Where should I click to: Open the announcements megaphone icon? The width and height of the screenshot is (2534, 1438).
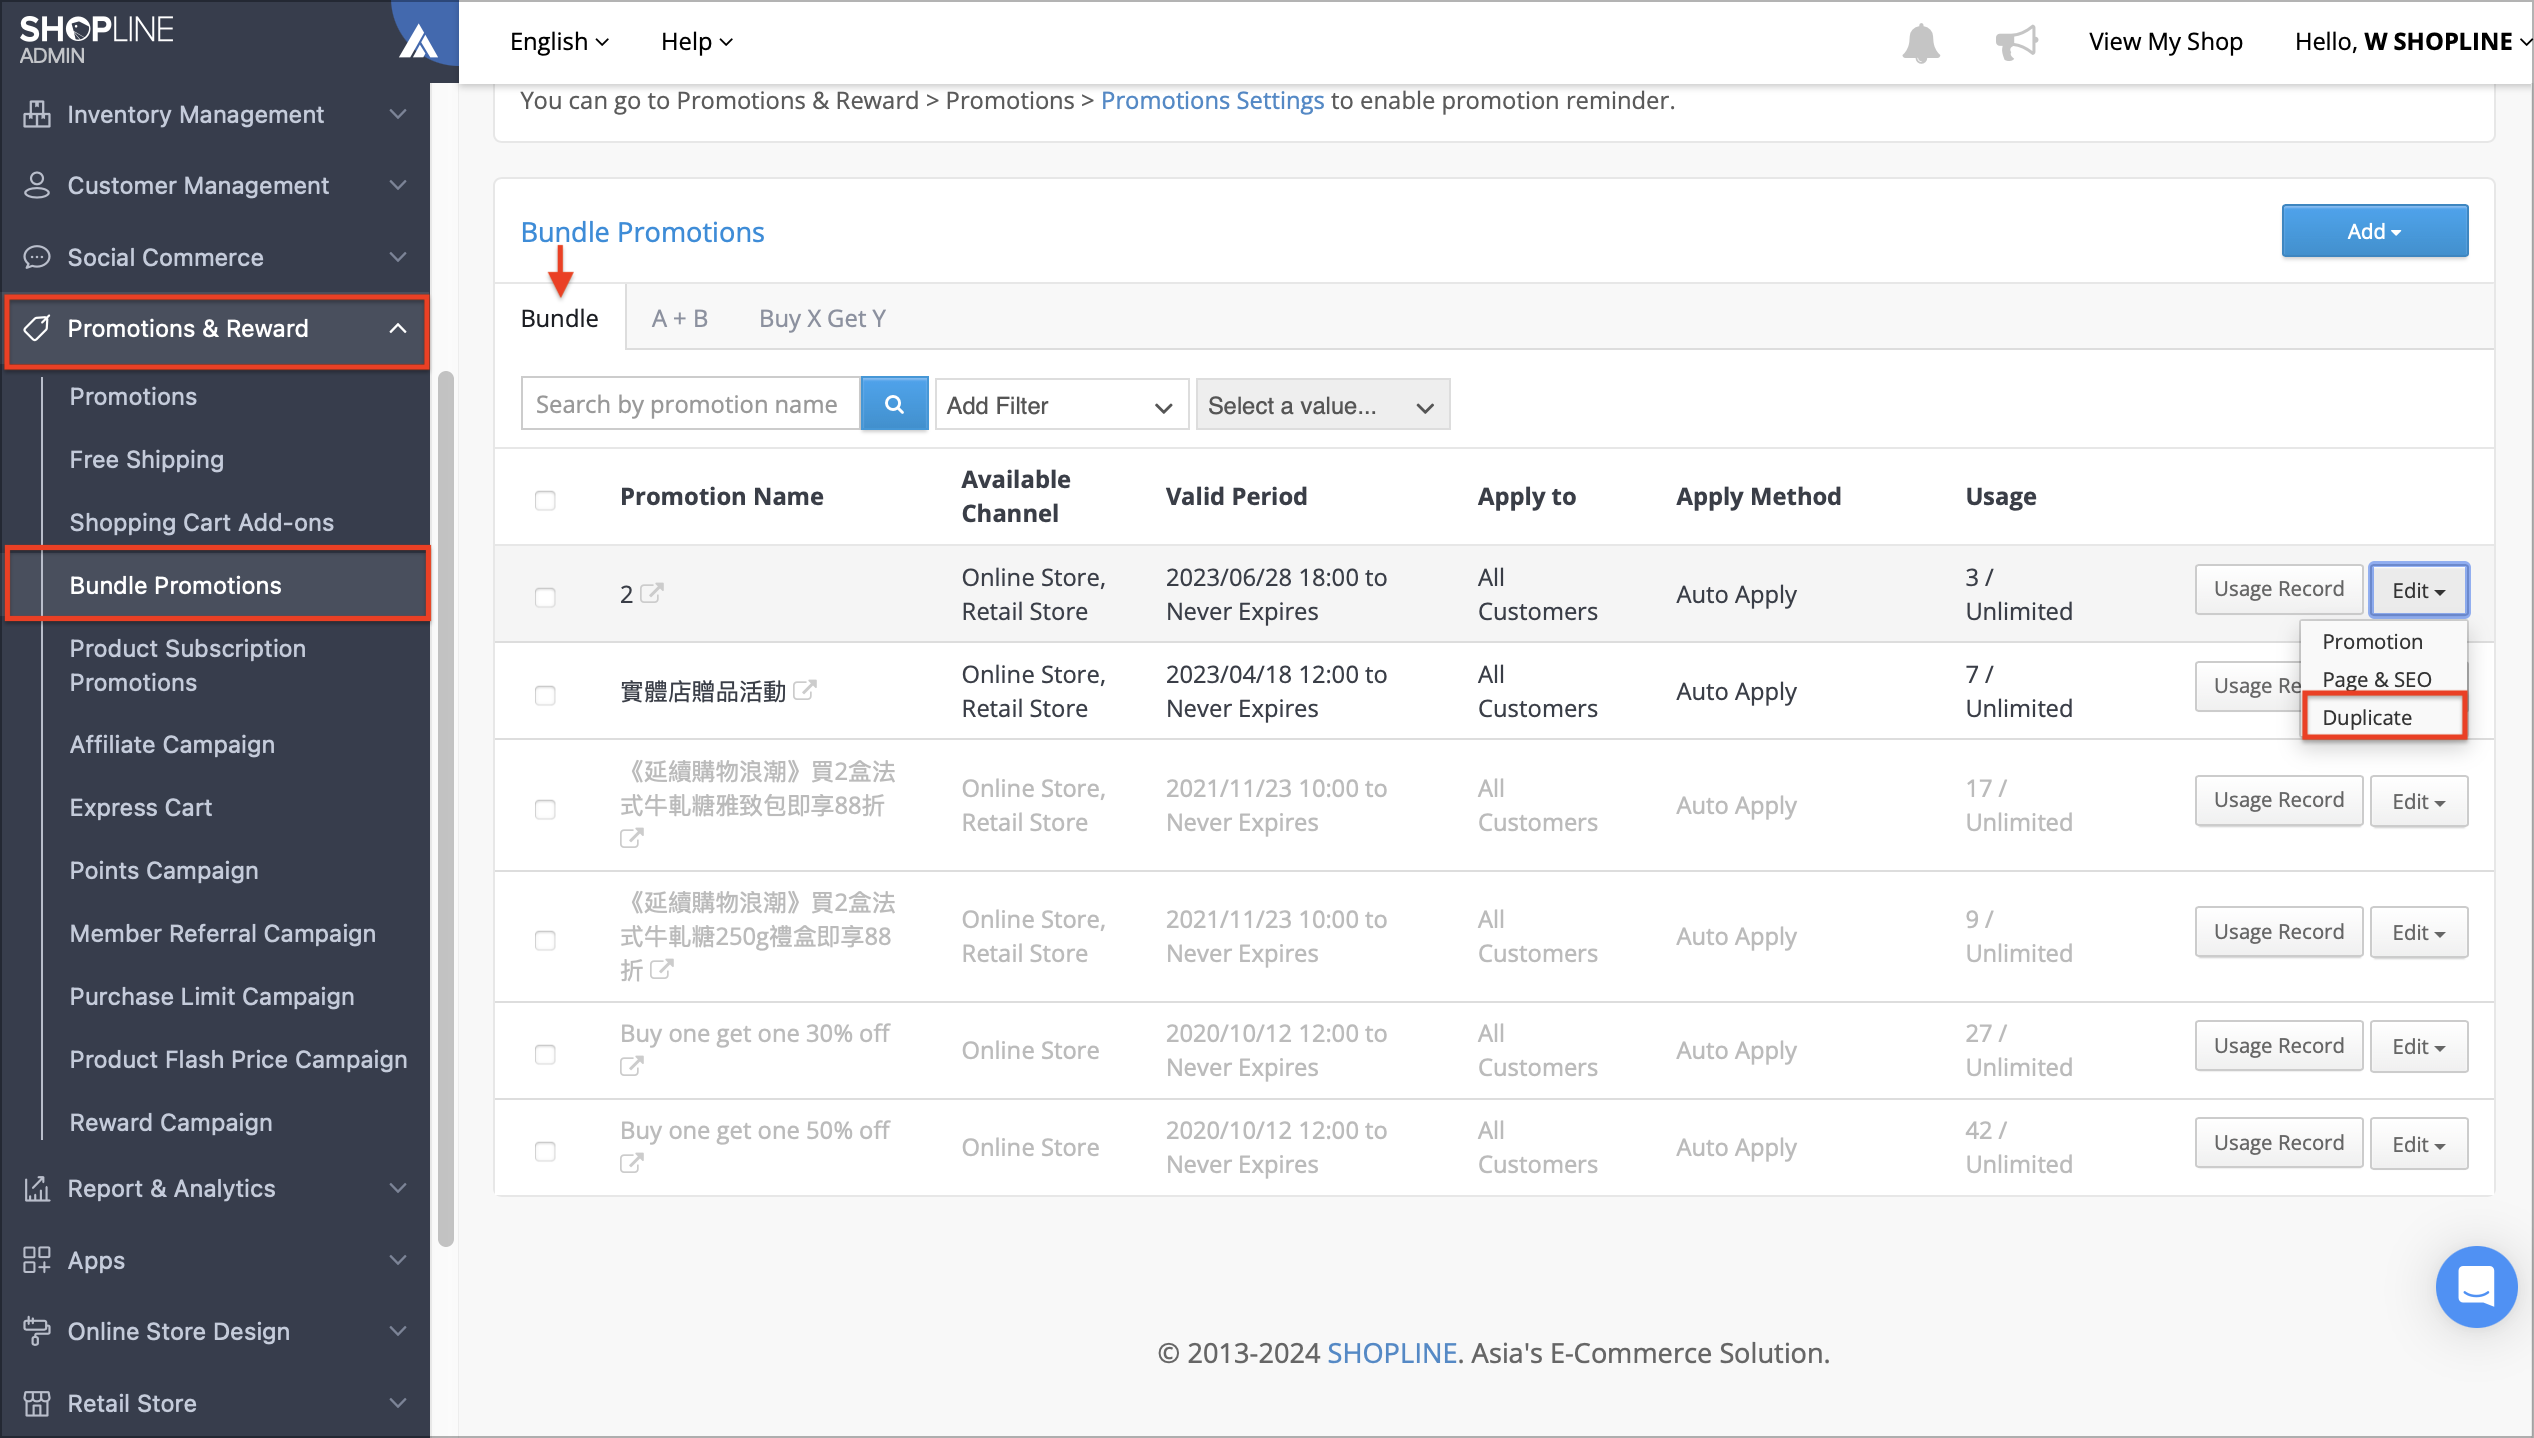[2016, 42]
